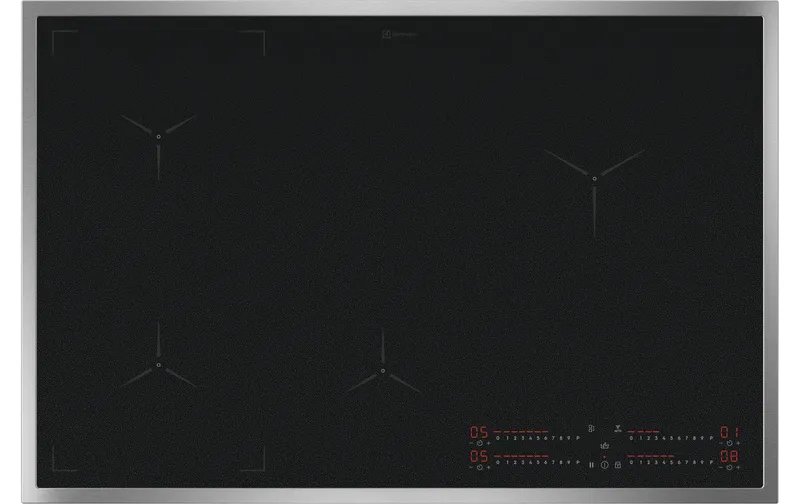The image size is (800, 504).
Task: Set lower-left zone slider to level 0
Action: click(x=498, y=462)
